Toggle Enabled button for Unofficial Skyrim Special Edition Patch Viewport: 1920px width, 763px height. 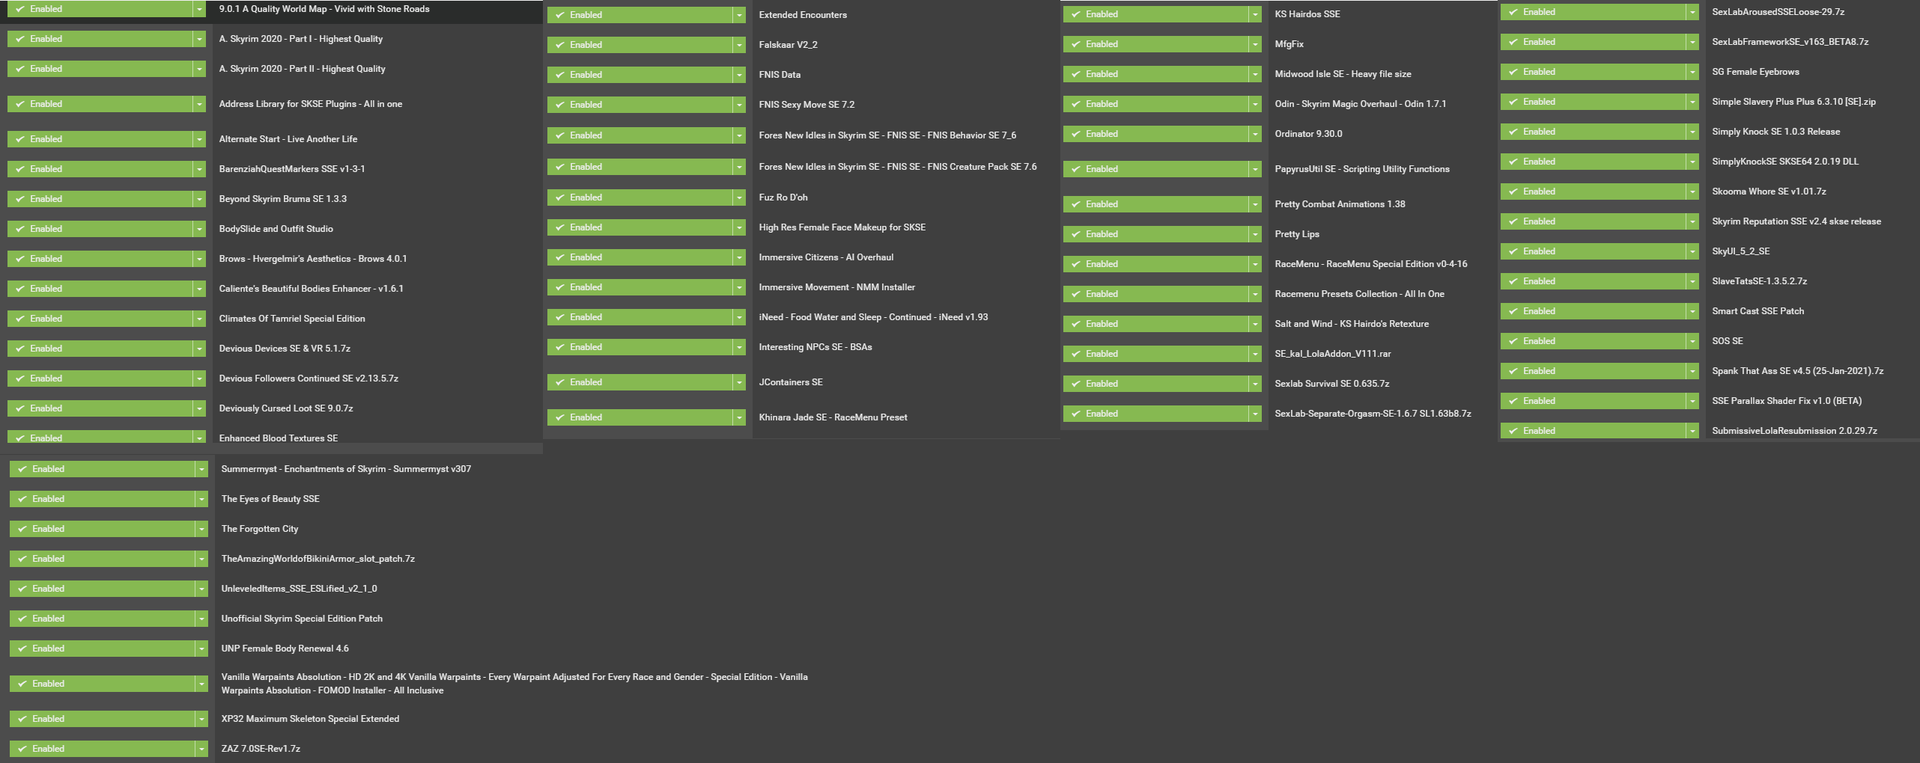pyautogui.click(x=102, y=619)
